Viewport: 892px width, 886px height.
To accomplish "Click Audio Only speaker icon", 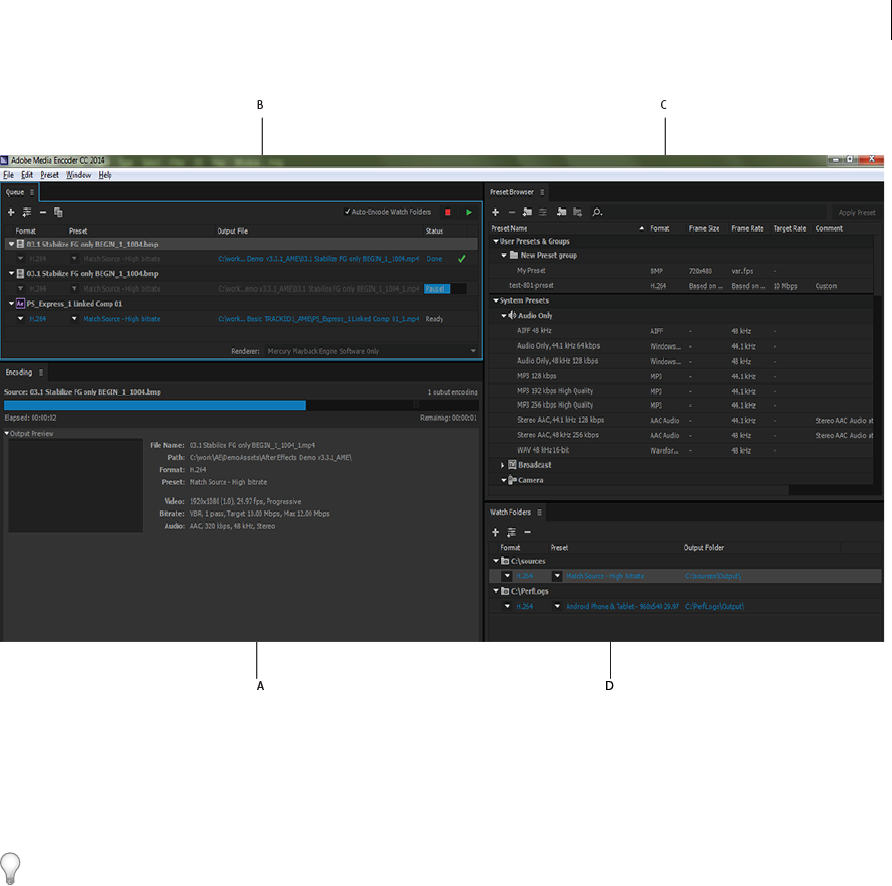I will click(512, 315).
